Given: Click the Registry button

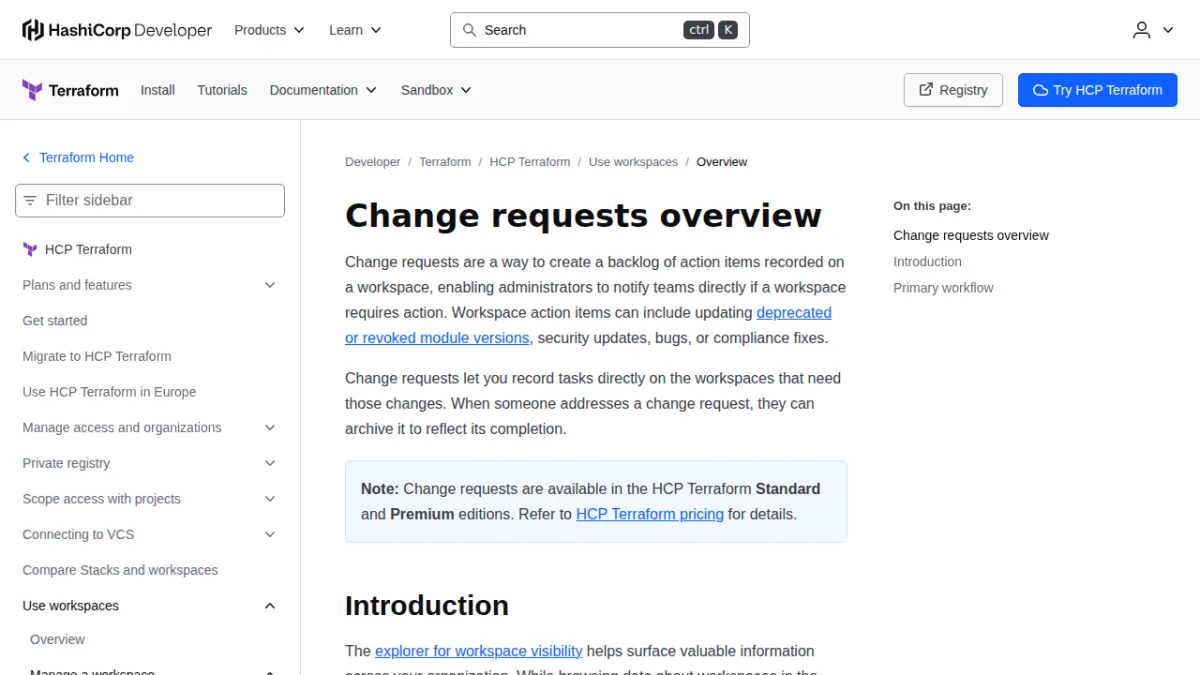Looking at the screenshot, I should point(953,90).
